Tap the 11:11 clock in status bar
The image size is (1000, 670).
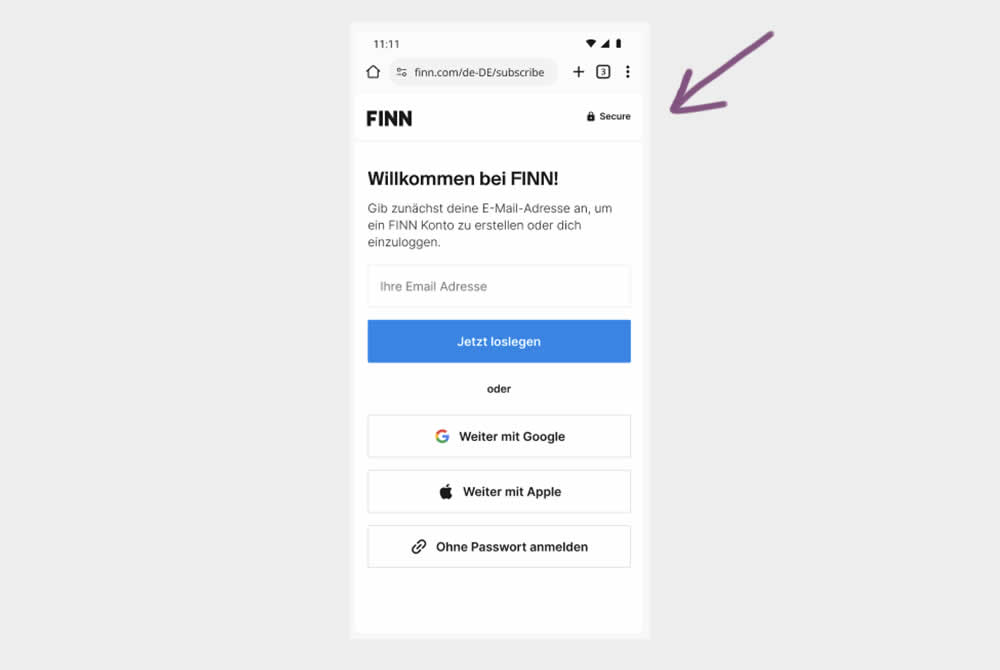point(386,44)
